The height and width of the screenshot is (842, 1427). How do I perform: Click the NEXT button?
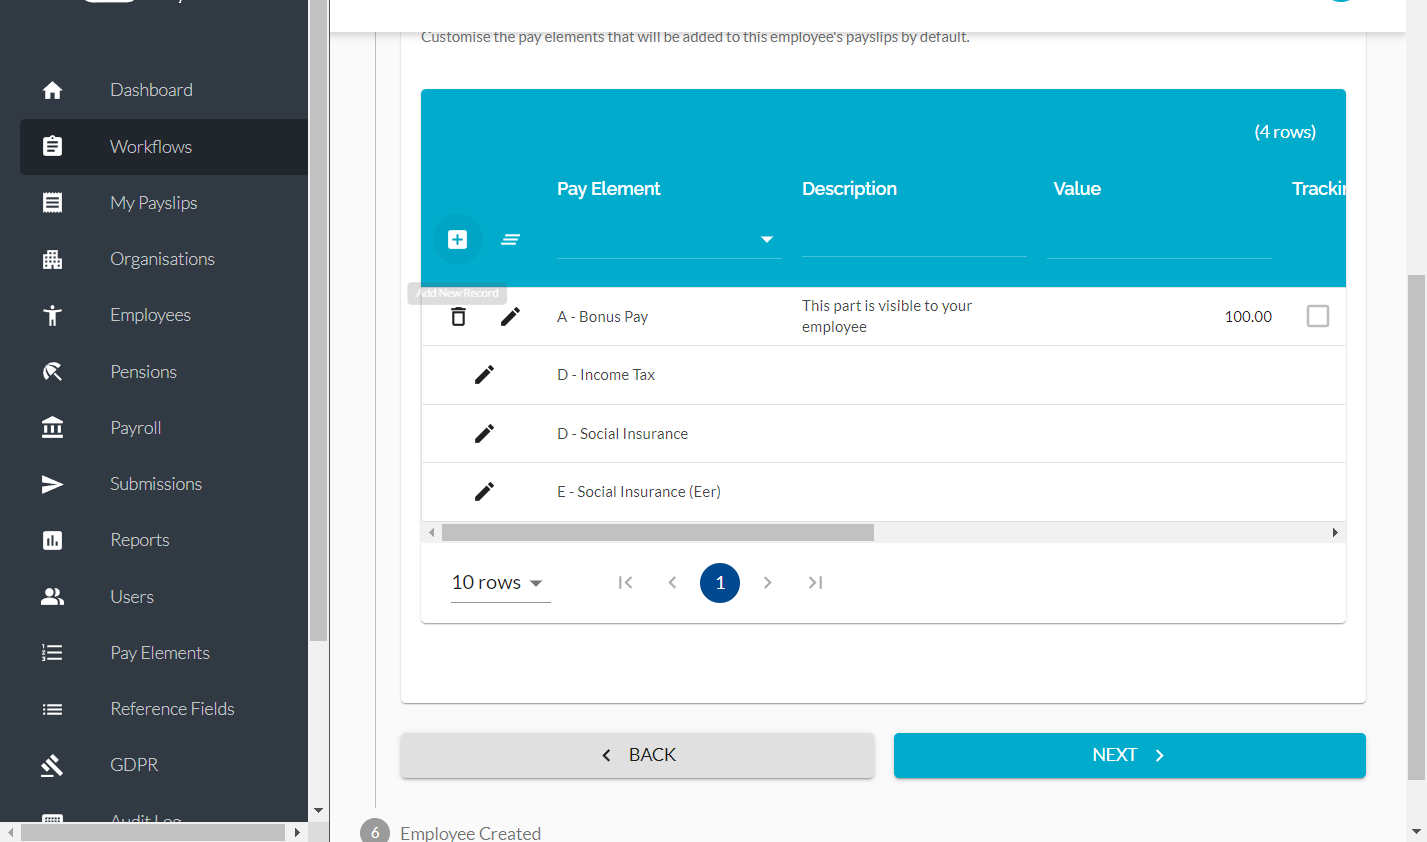point(1130,755)
